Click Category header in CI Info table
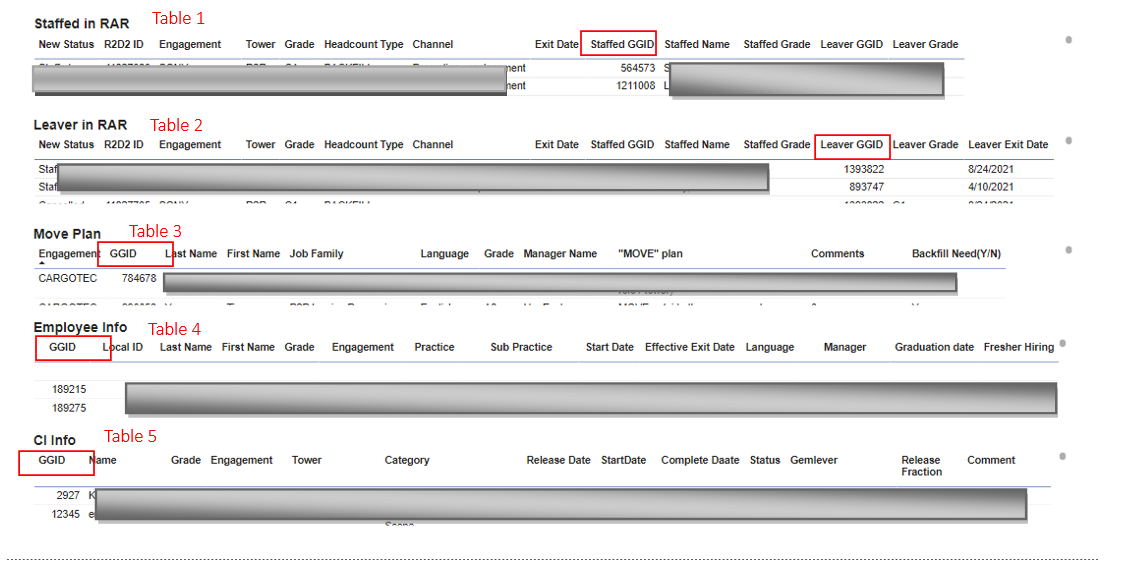Screen dimensions: 1127x581 [407, 460]
